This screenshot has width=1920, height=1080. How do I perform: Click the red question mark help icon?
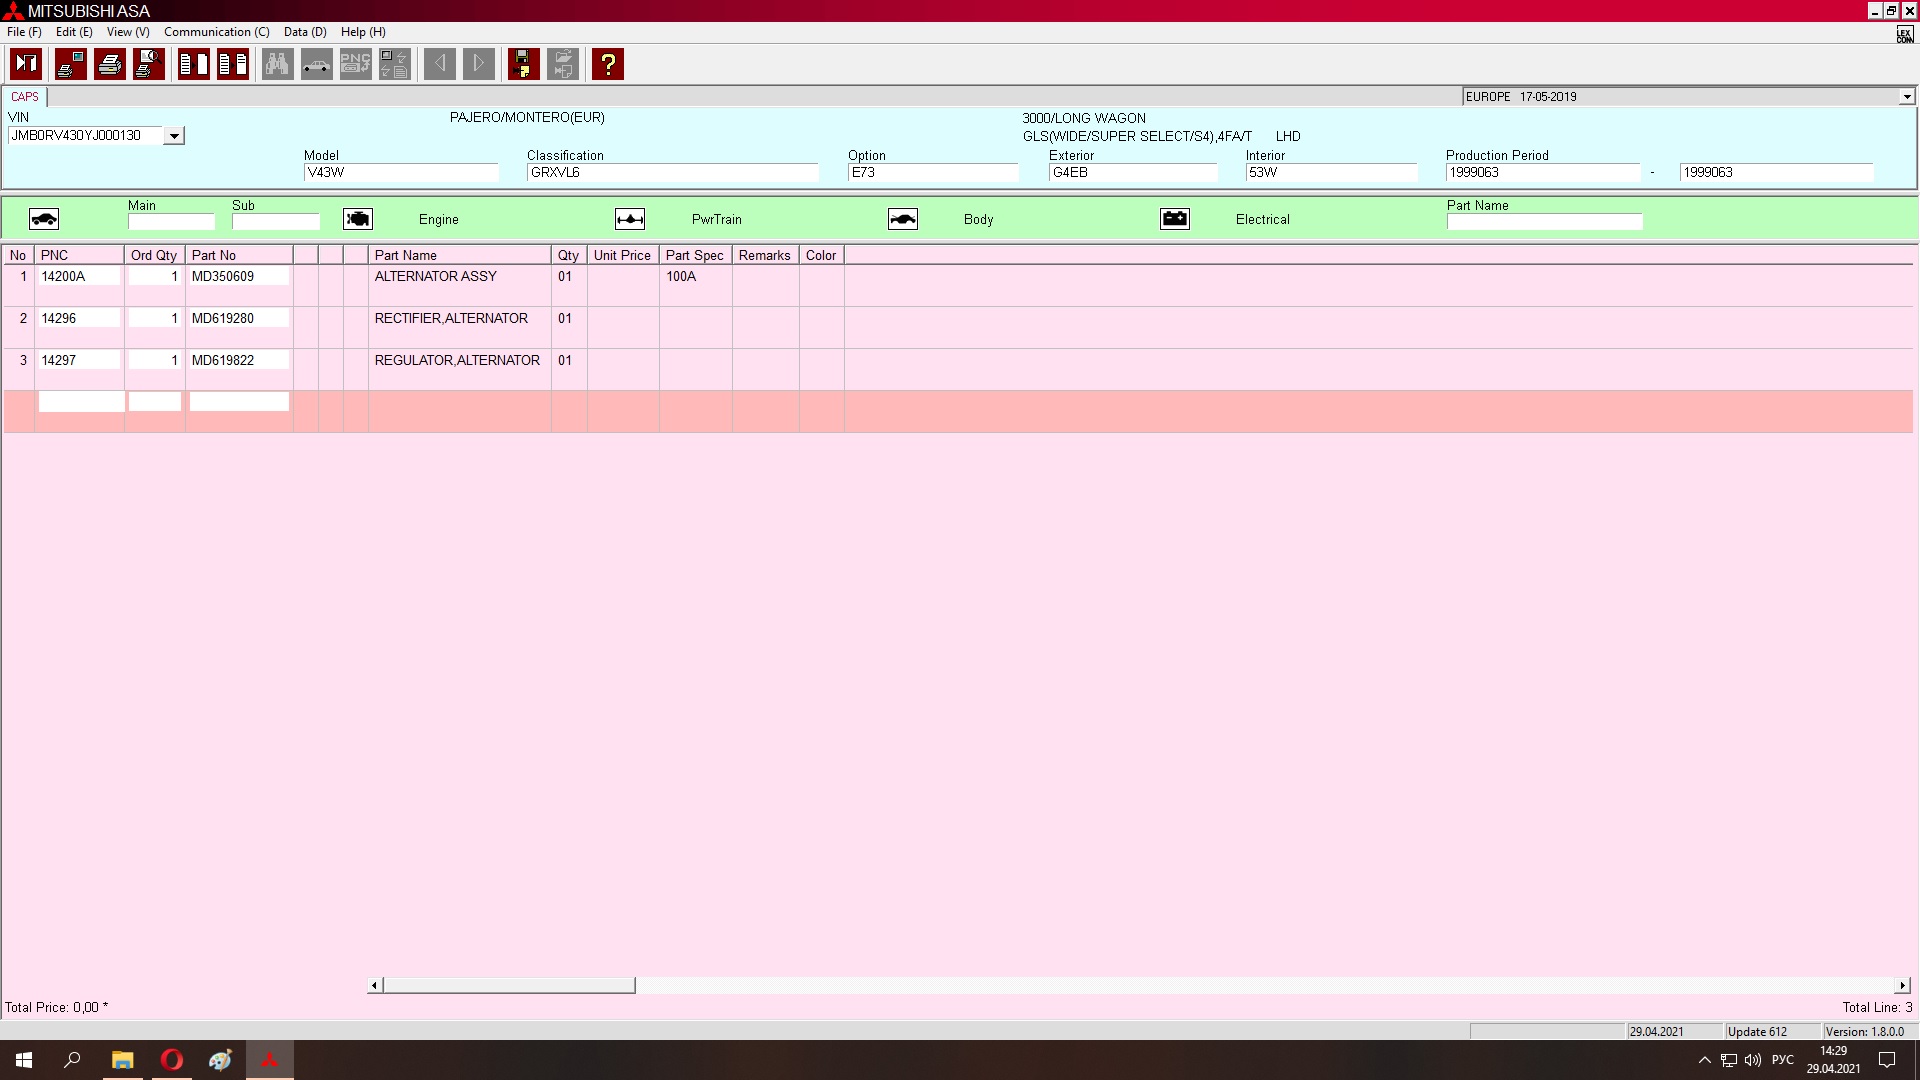[x=607, y=64]
